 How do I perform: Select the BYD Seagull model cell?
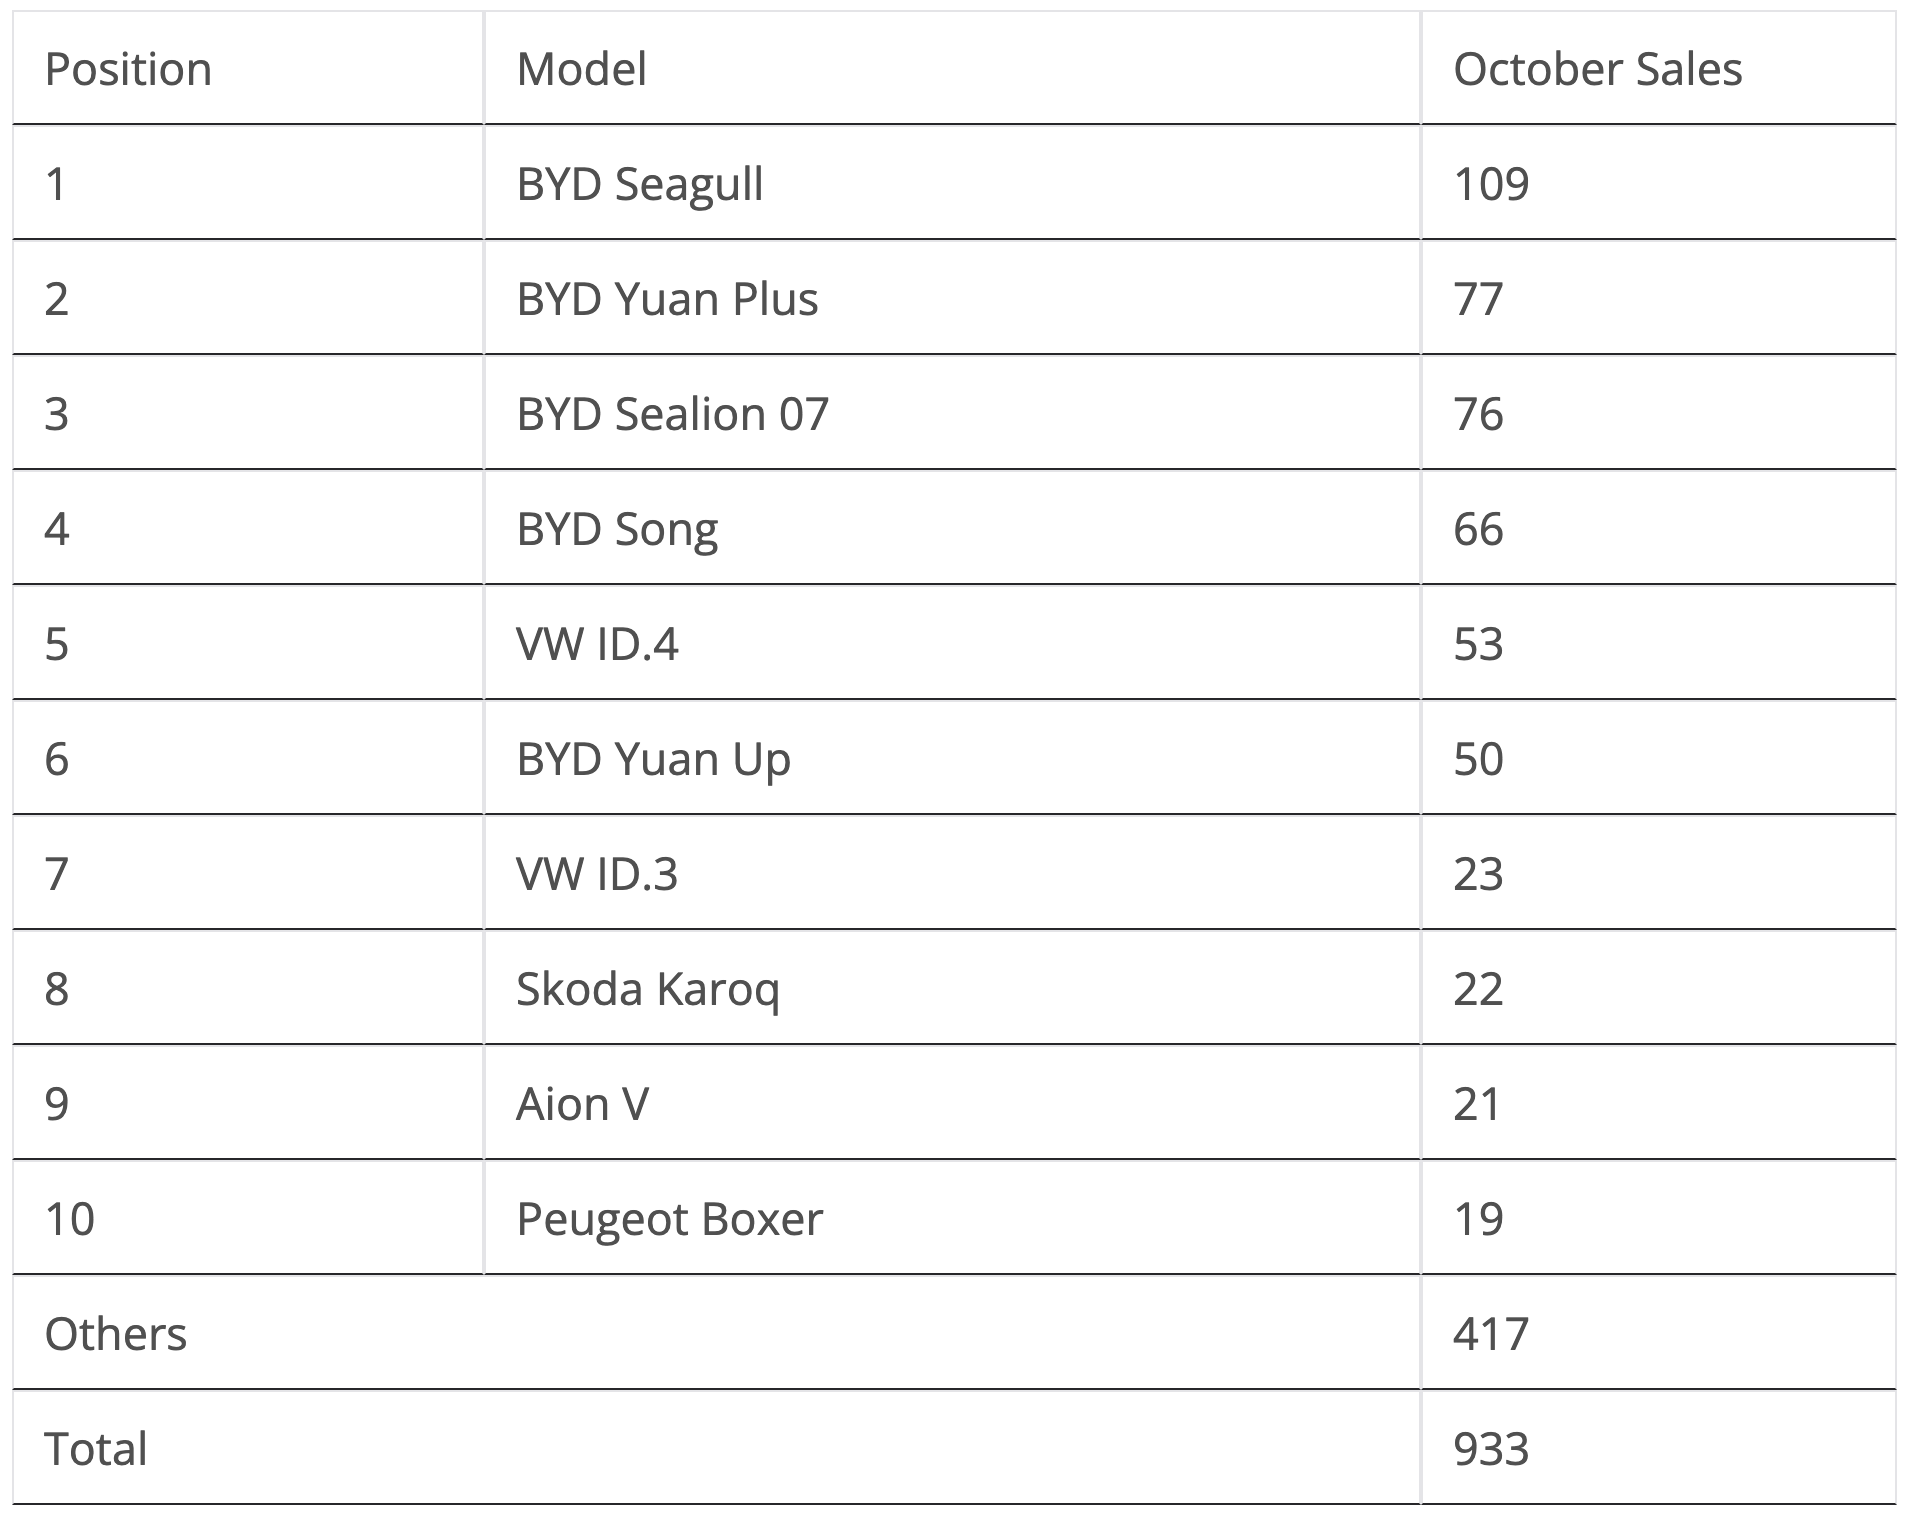639,184
